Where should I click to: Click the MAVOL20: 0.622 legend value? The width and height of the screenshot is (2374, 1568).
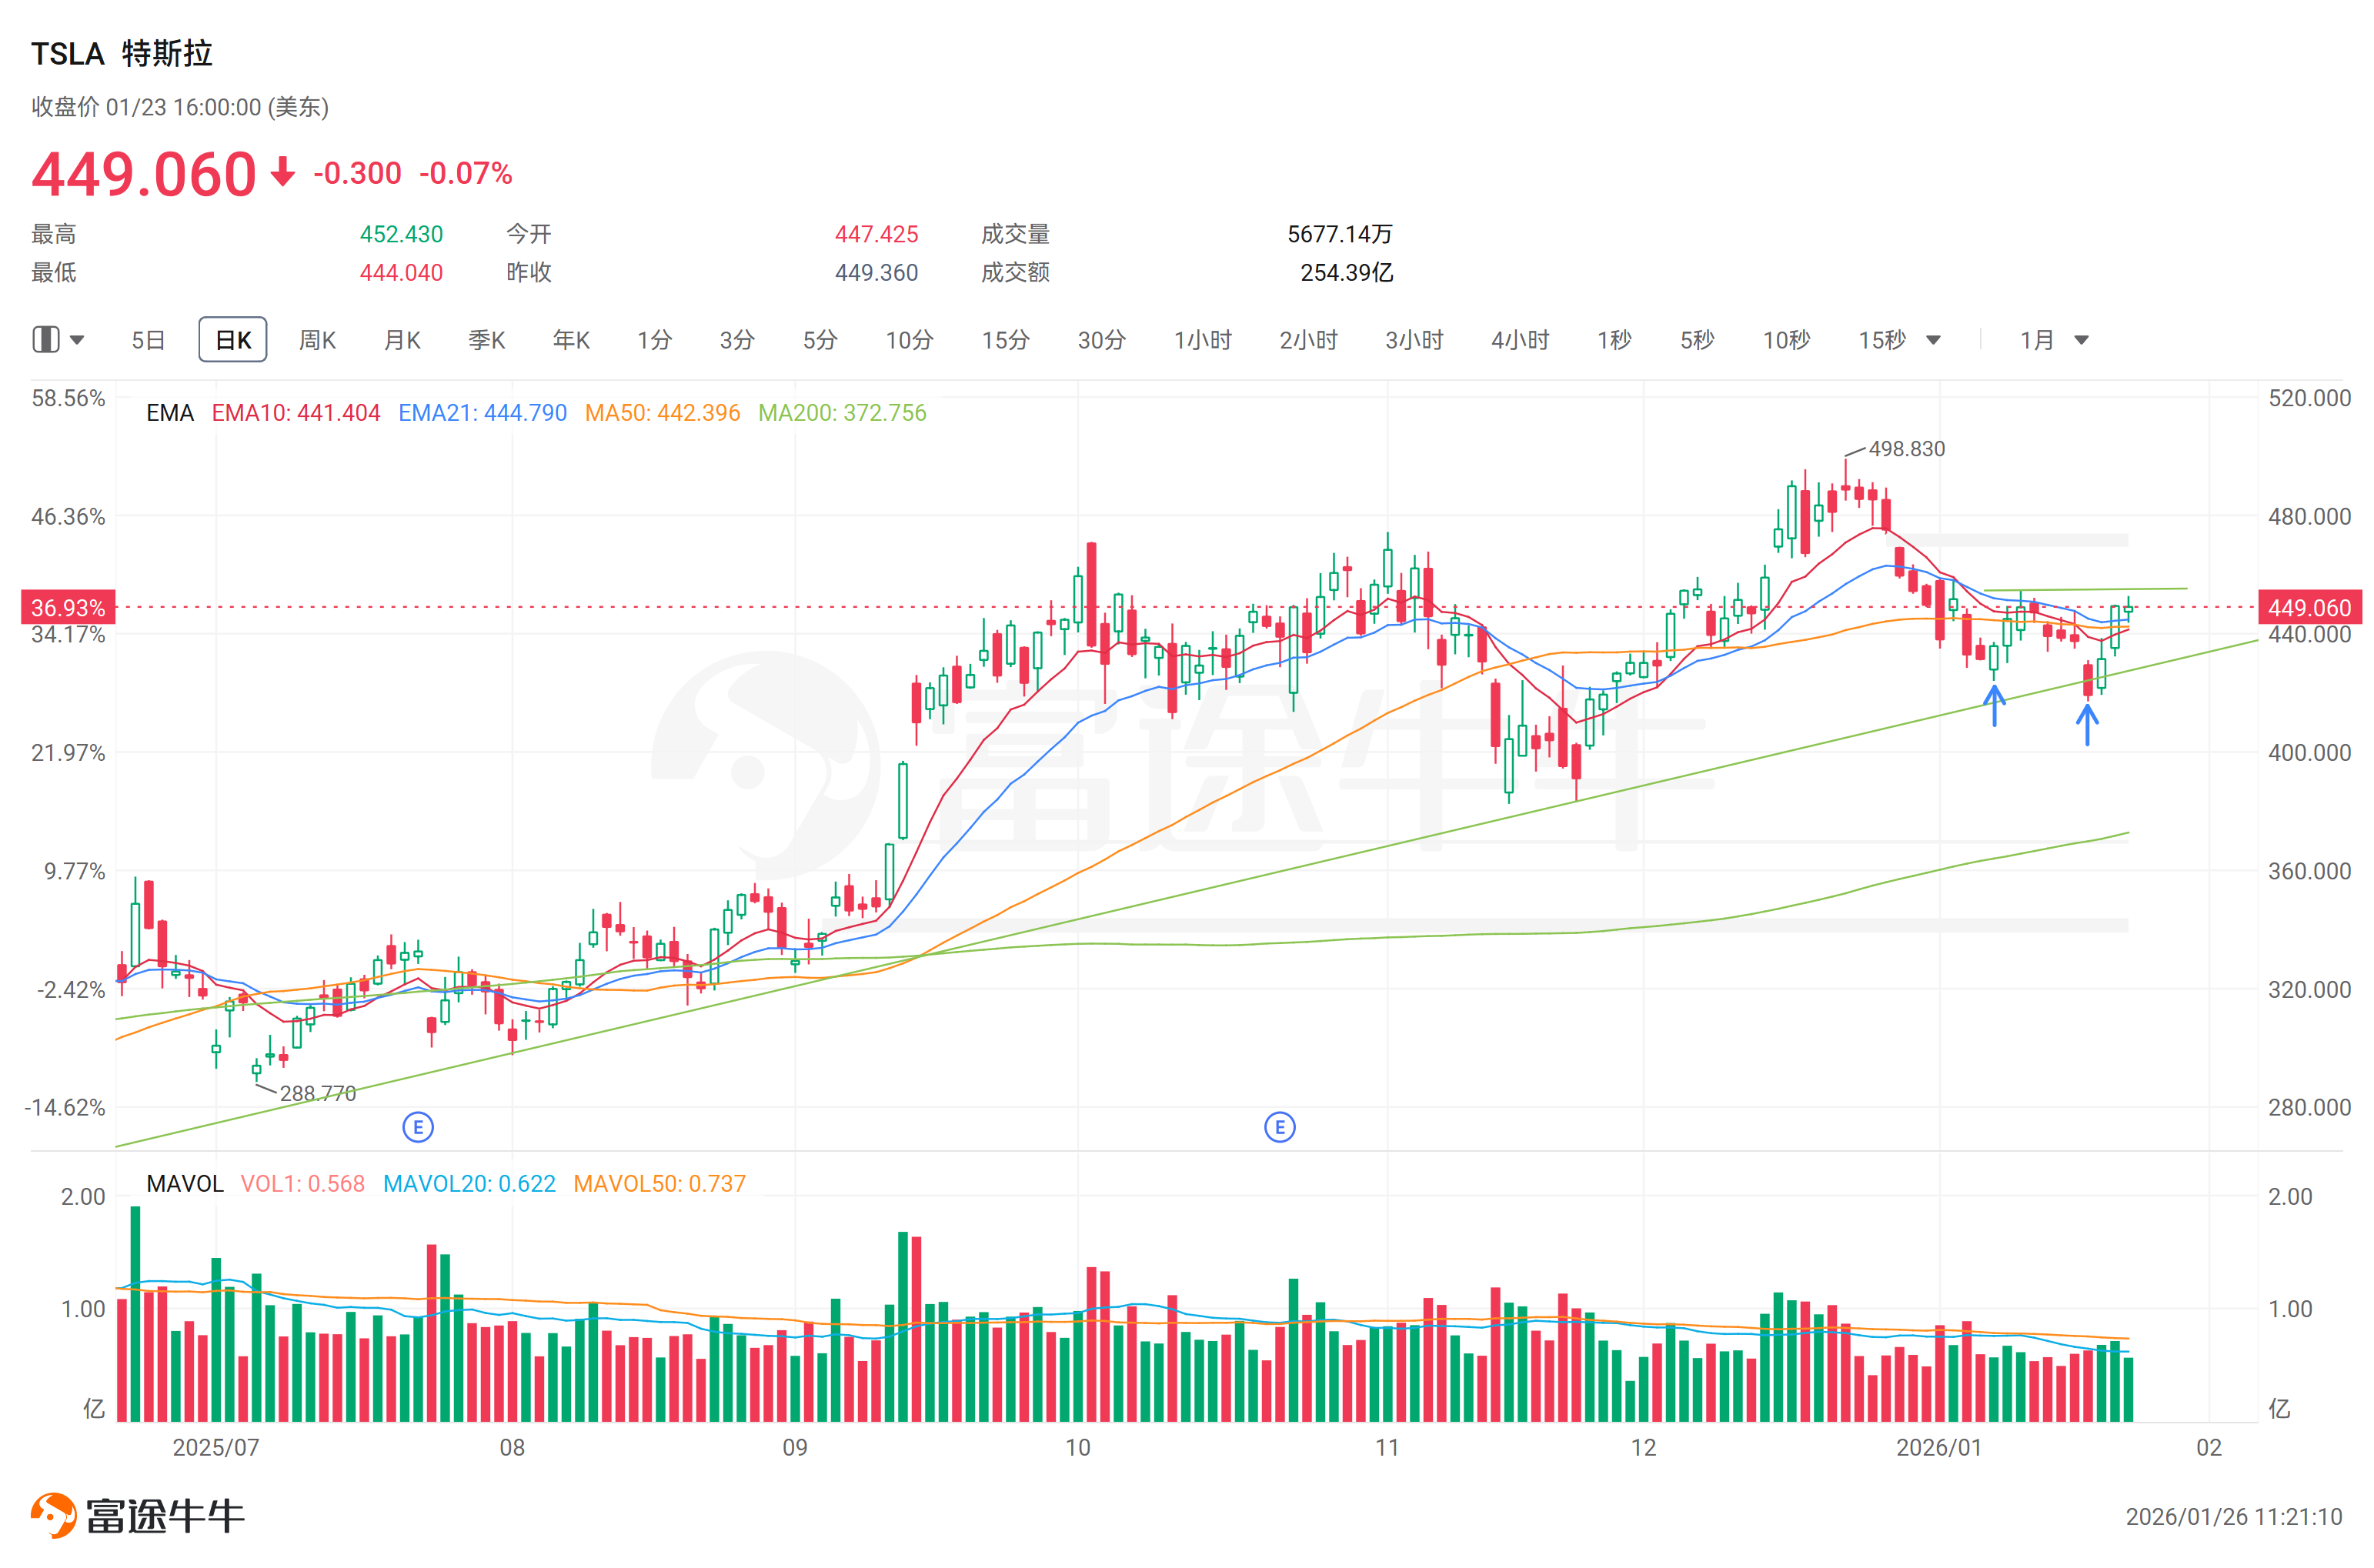(x=469, y=1184)
